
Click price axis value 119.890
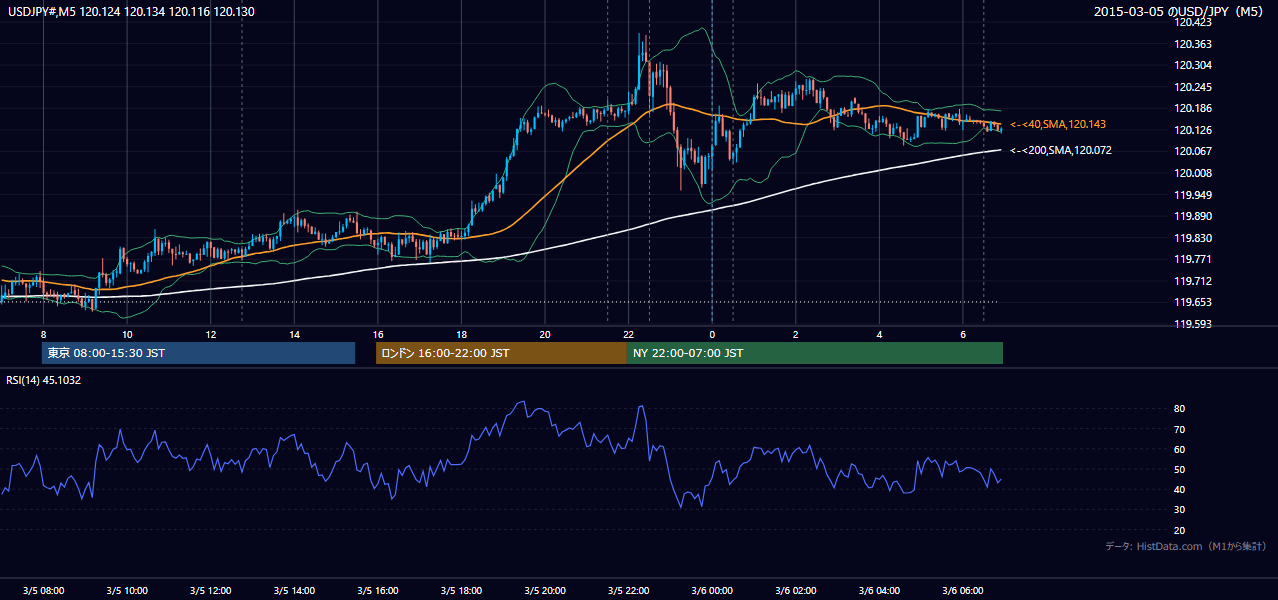(x=1195, y=216)
